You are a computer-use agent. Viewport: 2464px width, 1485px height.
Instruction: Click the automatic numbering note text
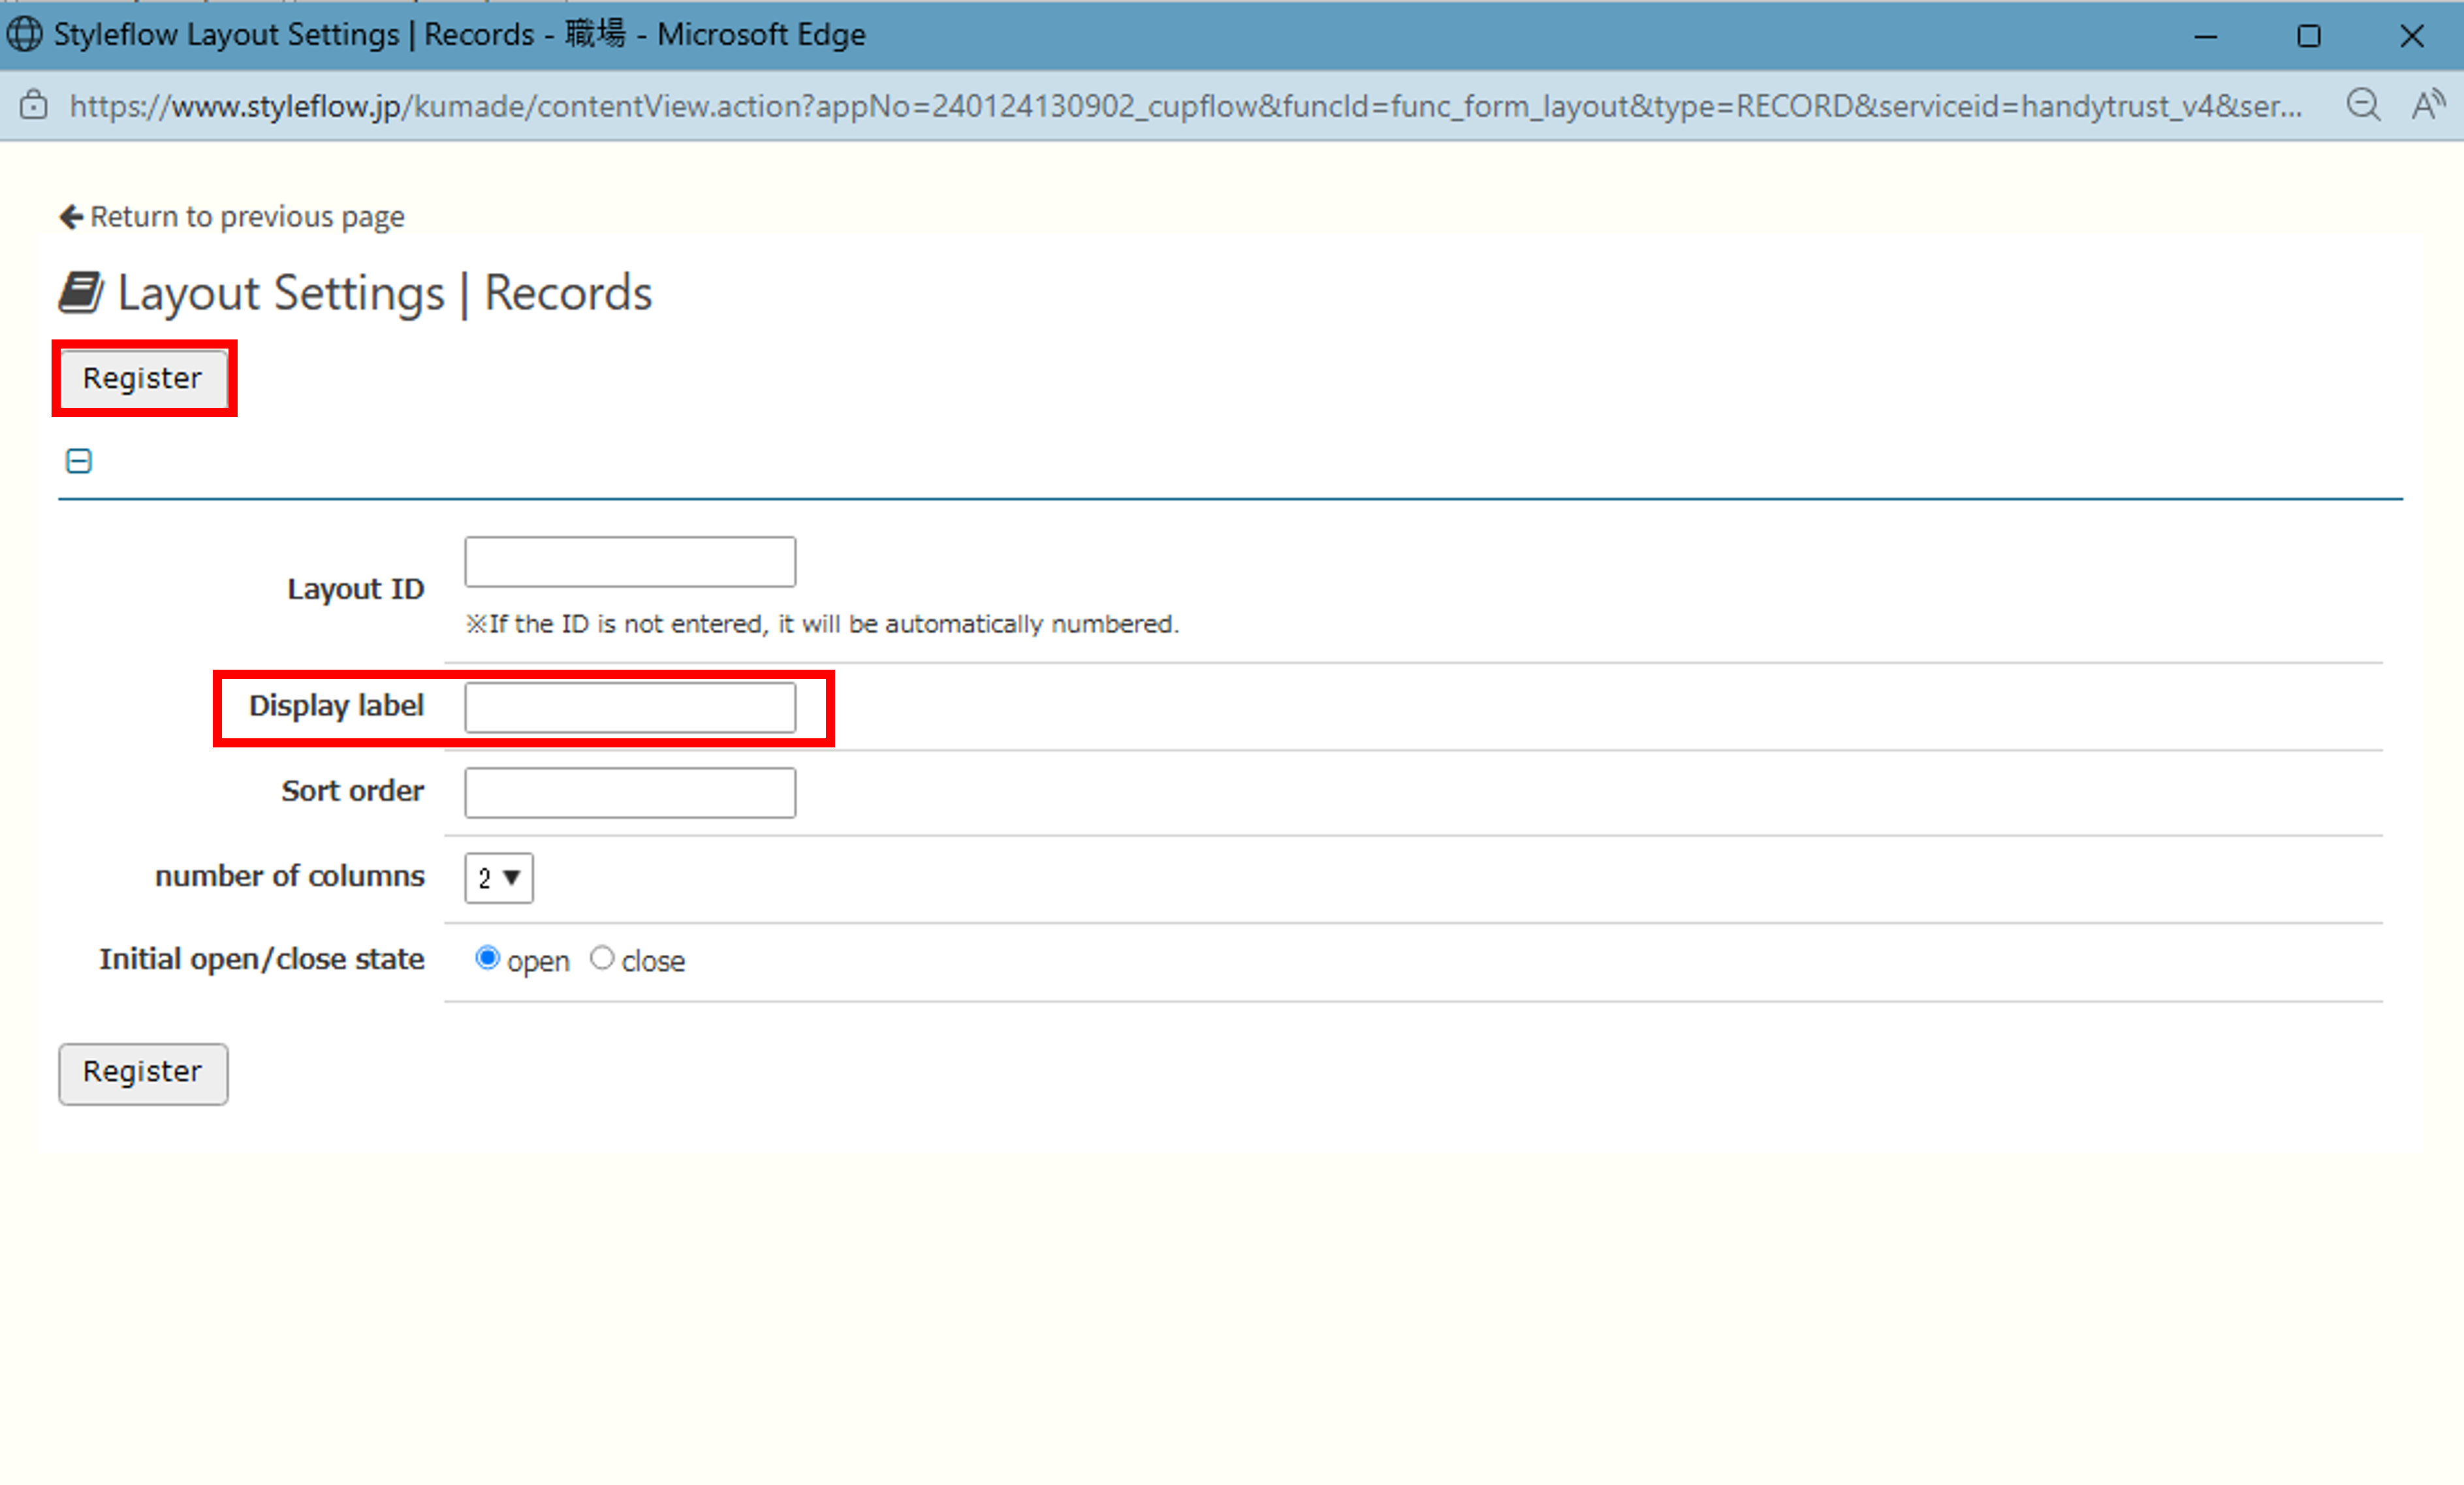pyautogui.click(x=822, y=624)
